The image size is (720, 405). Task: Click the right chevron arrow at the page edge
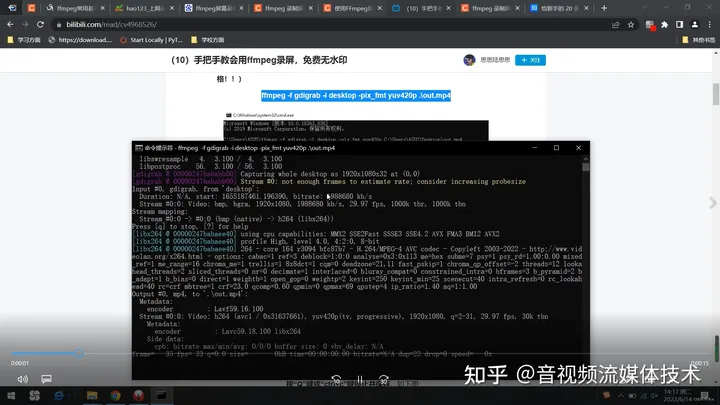(713, 202)
